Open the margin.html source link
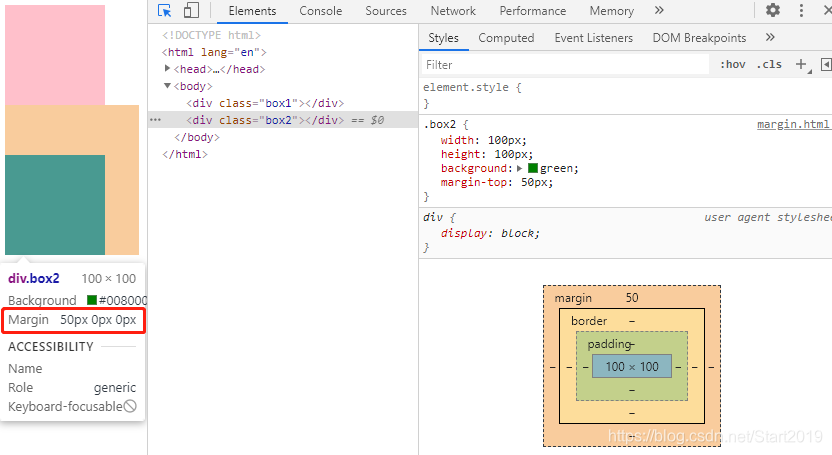 tap(793, 124)
